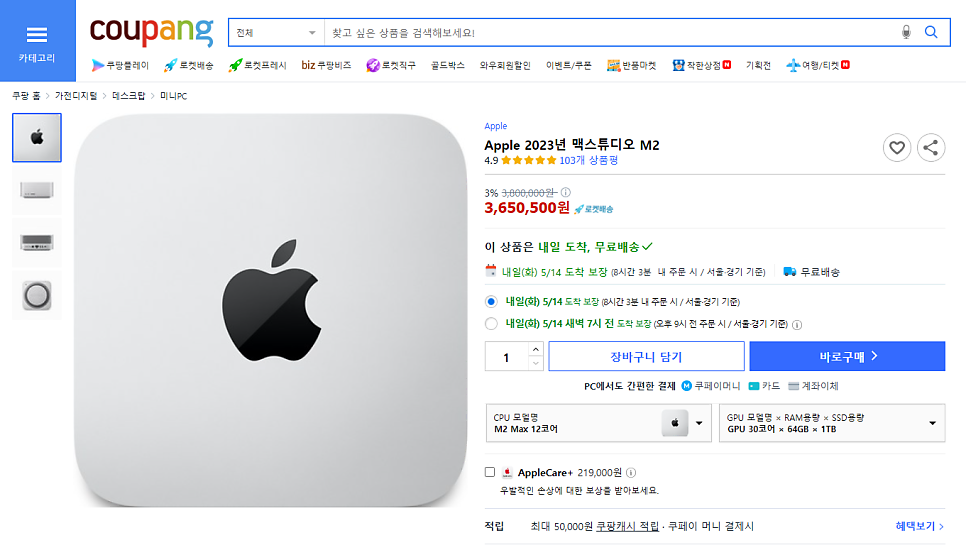
Task: Click the main Mac Studio product image
Action: click(x=270, y=310)
